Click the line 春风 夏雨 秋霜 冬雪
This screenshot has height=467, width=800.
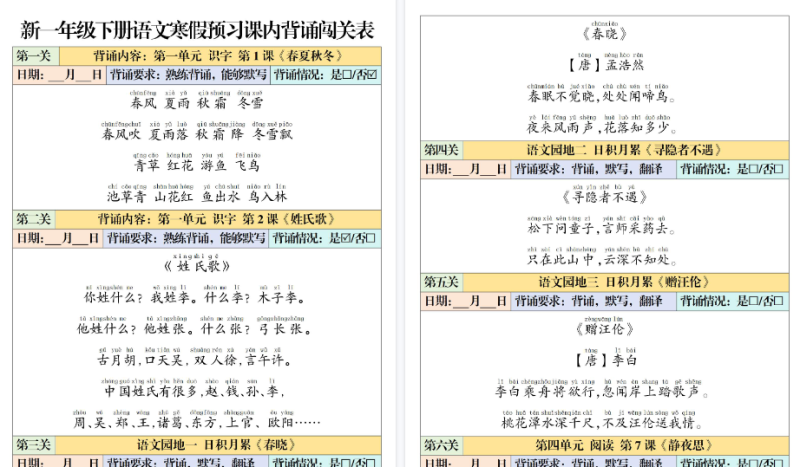(x=197, y=103)
